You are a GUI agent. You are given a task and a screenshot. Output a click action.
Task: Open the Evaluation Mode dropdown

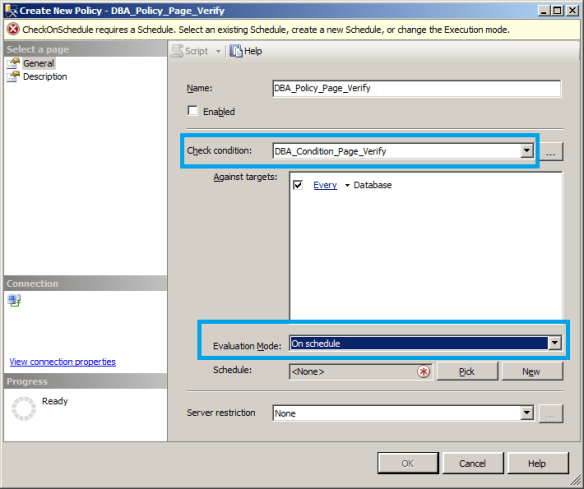pos(555,343)
